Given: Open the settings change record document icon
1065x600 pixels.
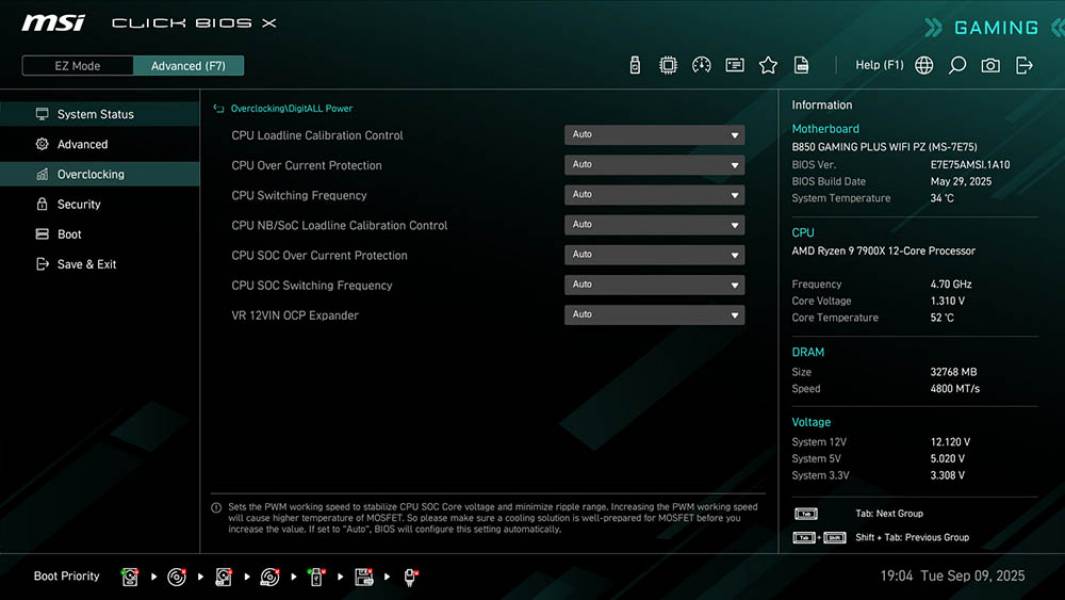Looking at the screenshot, I should pyautogui.click(x=802, y=64).
